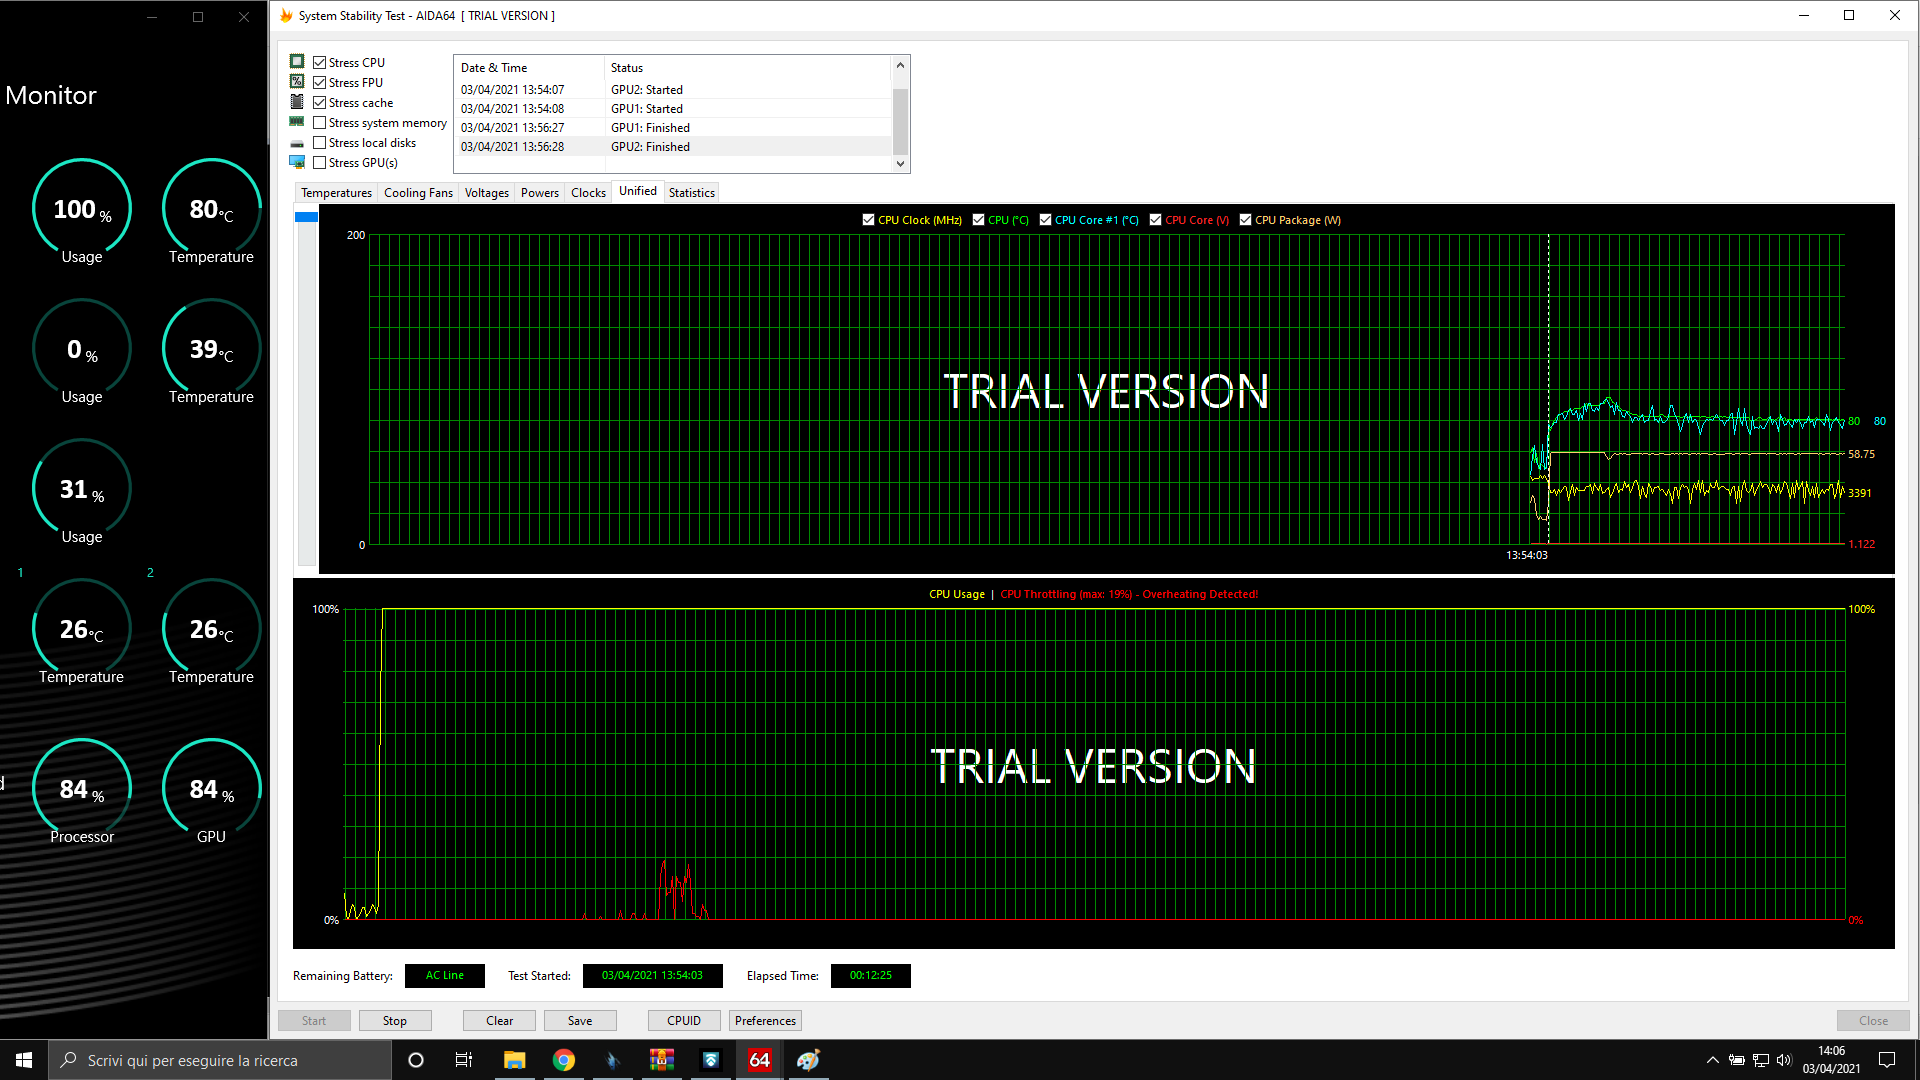The image size is (1920, 1080).
Task: Enable the Stress GPU(s) checkbox
Action: pos(320,162)
